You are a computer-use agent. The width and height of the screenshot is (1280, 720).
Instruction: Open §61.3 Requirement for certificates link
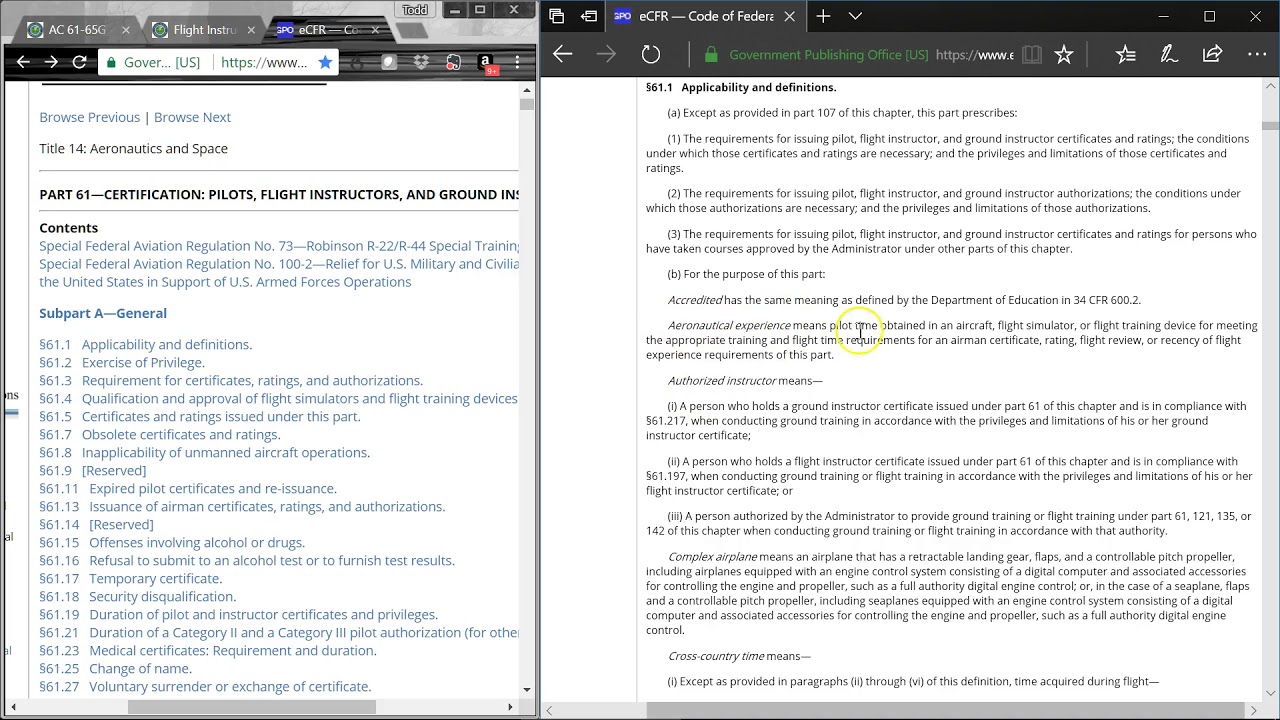pyautogui.click(x=231, y=380)
